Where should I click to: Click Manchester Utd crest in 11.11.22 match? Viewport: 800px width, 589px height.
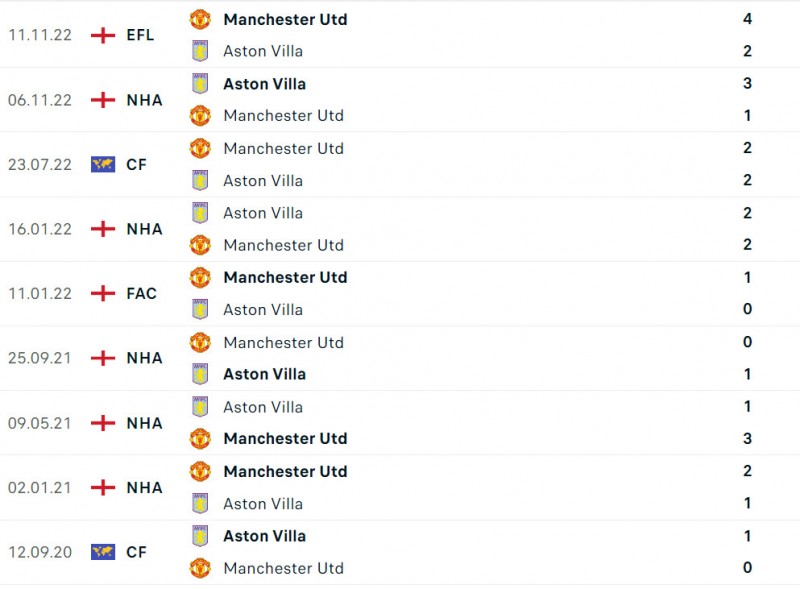pyautogui.click(x=200, y=19)
